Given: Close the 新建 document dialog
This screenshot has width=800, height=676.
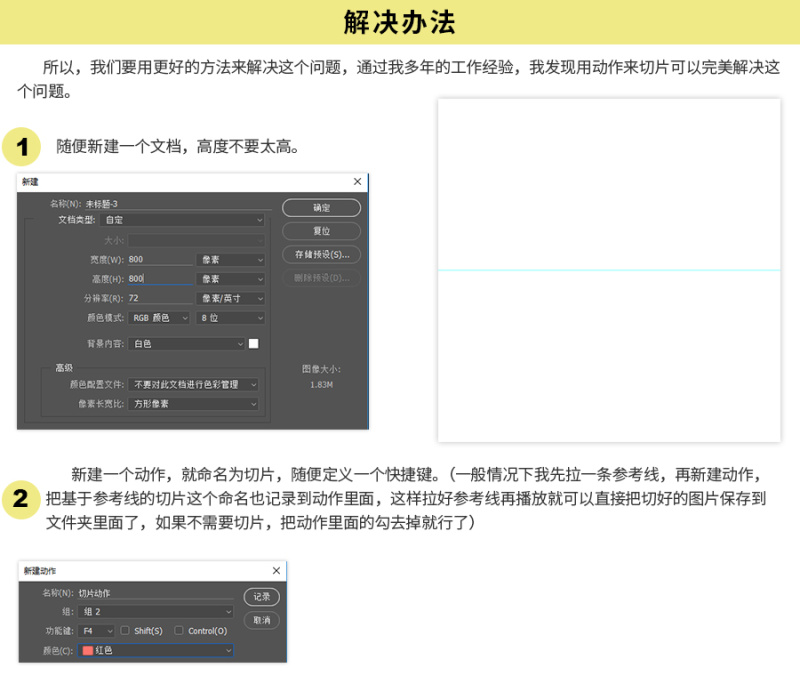Looking at the screenshot, I should click(x=357, y=182).
